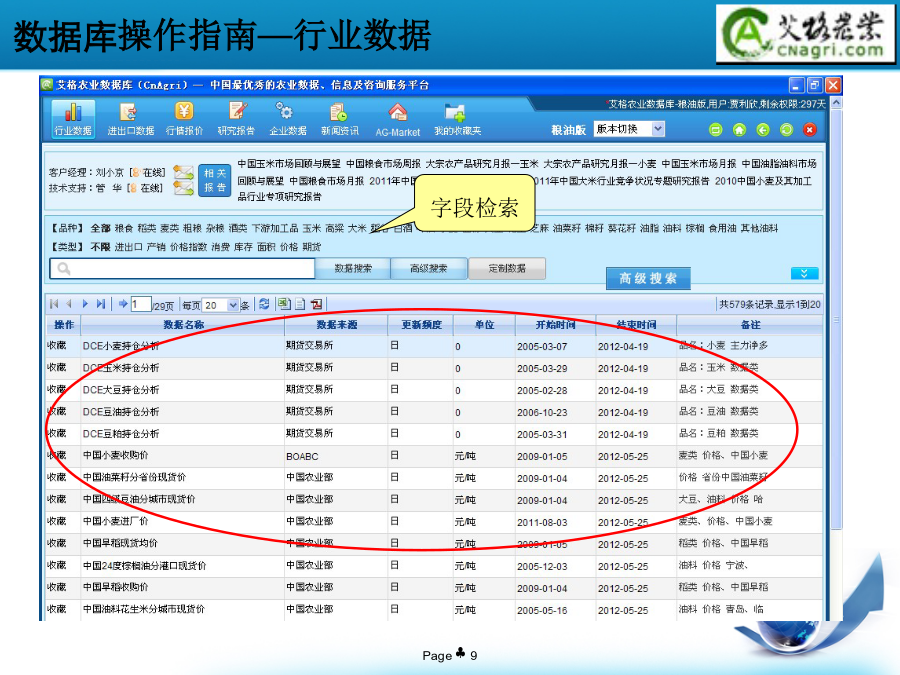
Task: Select 玉米 in the 品种 filter
Action: coord(312,228)
